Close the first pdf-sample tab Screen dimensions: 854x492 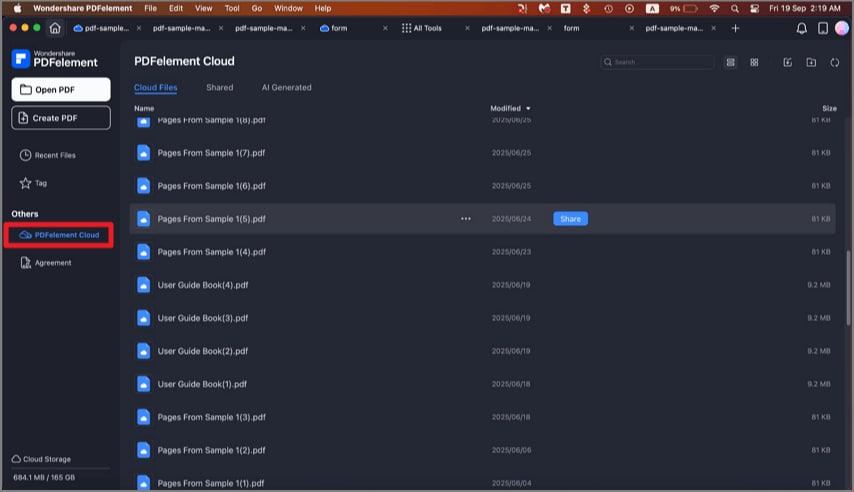[139, 28]
